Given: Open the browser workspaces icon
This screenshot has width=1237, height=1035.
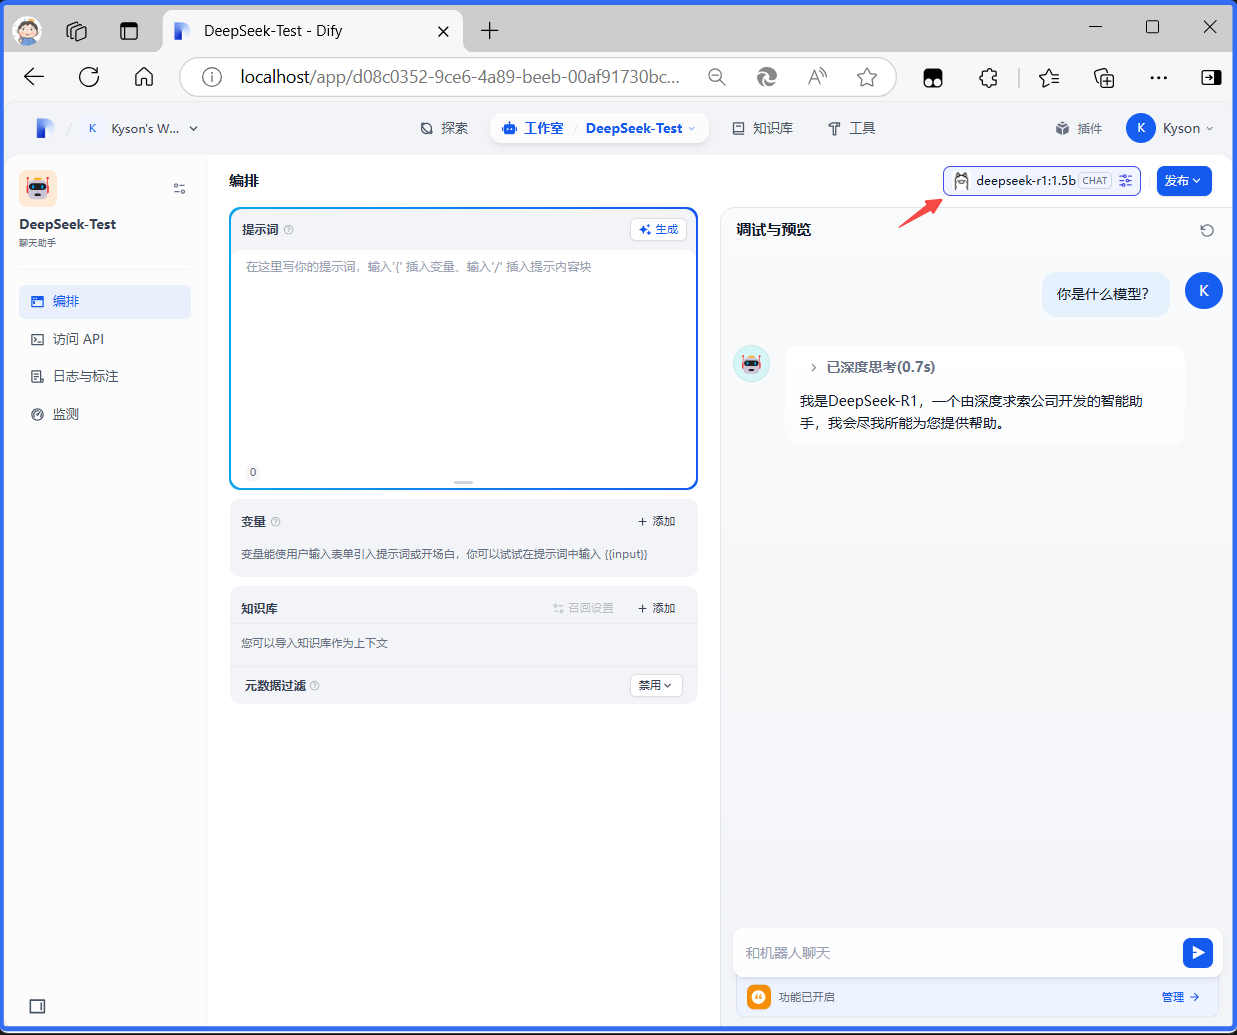Looking at the screenshot, I should click(76, 31).
